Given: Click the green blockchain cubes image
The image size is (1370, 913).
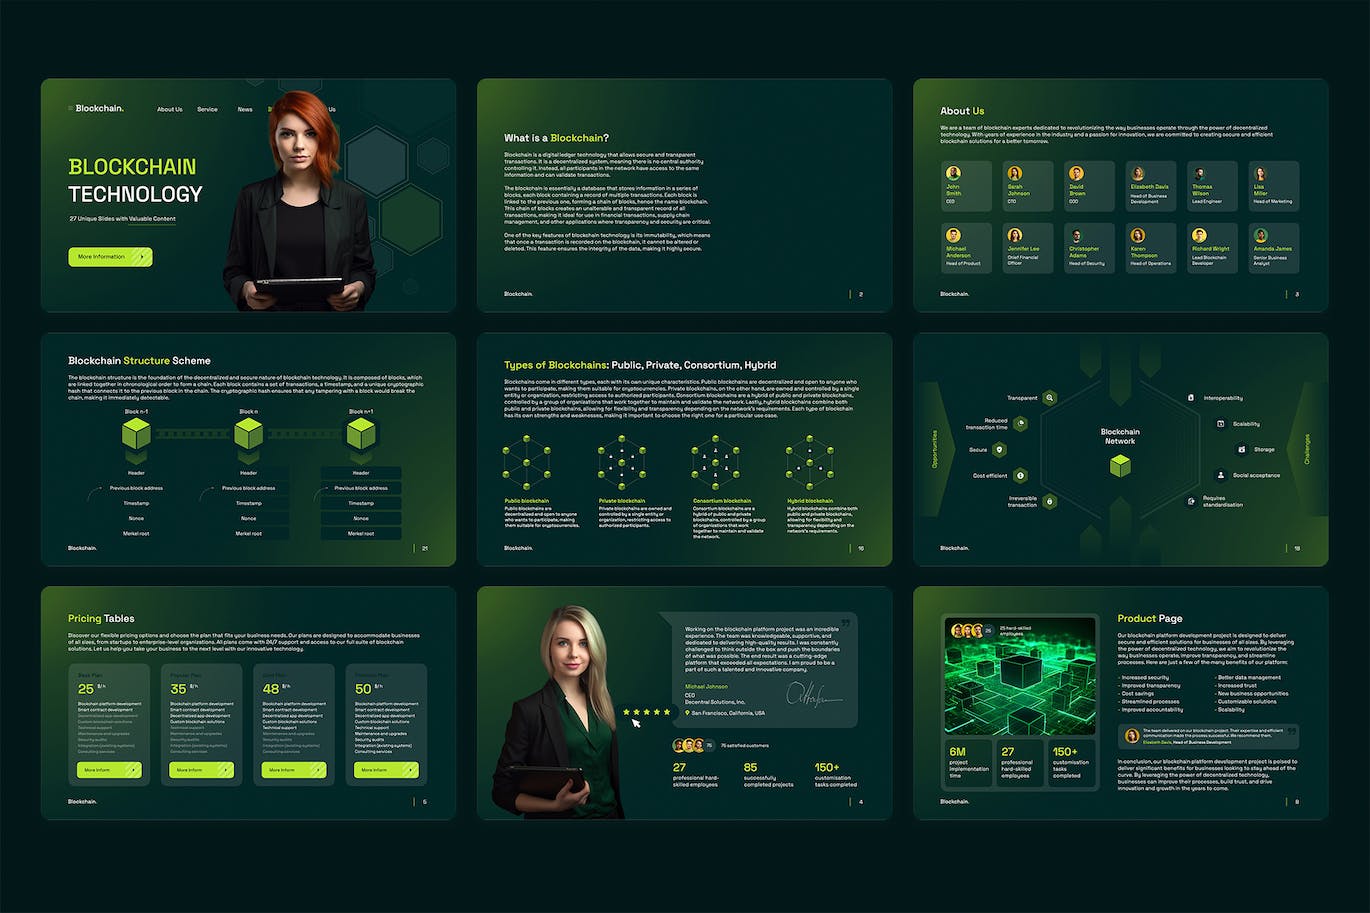Looking at the screenshot, I should click(x=1020, y=677).
